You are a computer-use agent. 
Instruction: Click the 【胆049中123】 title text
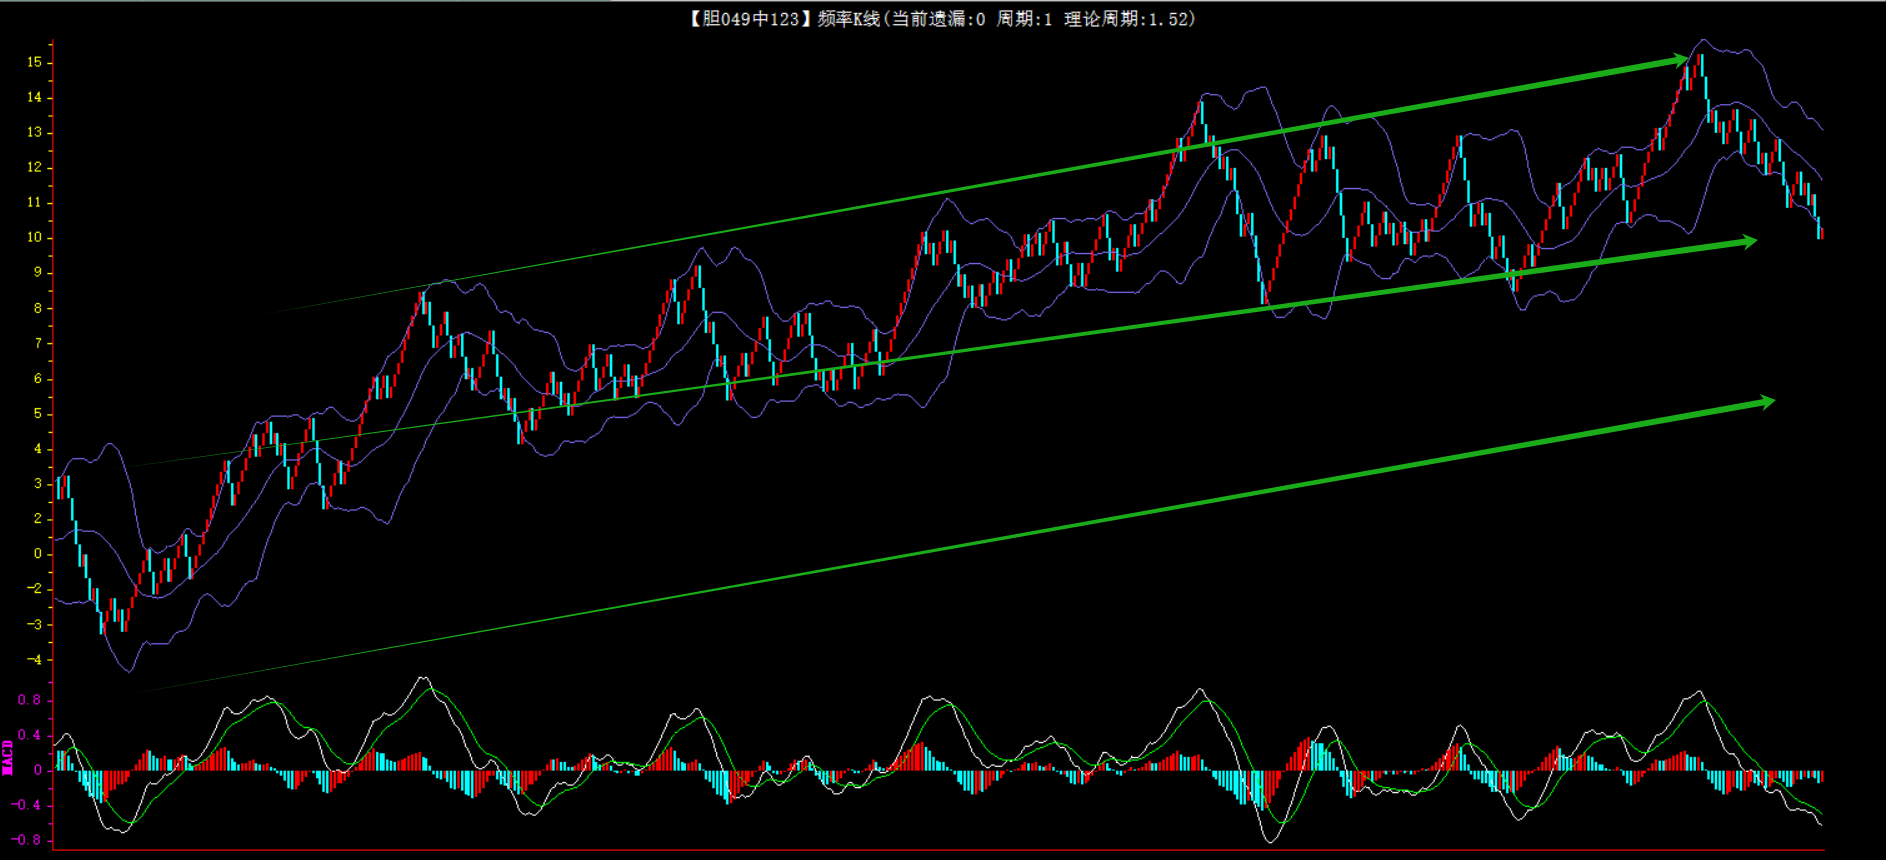click(x=745, y=19)
